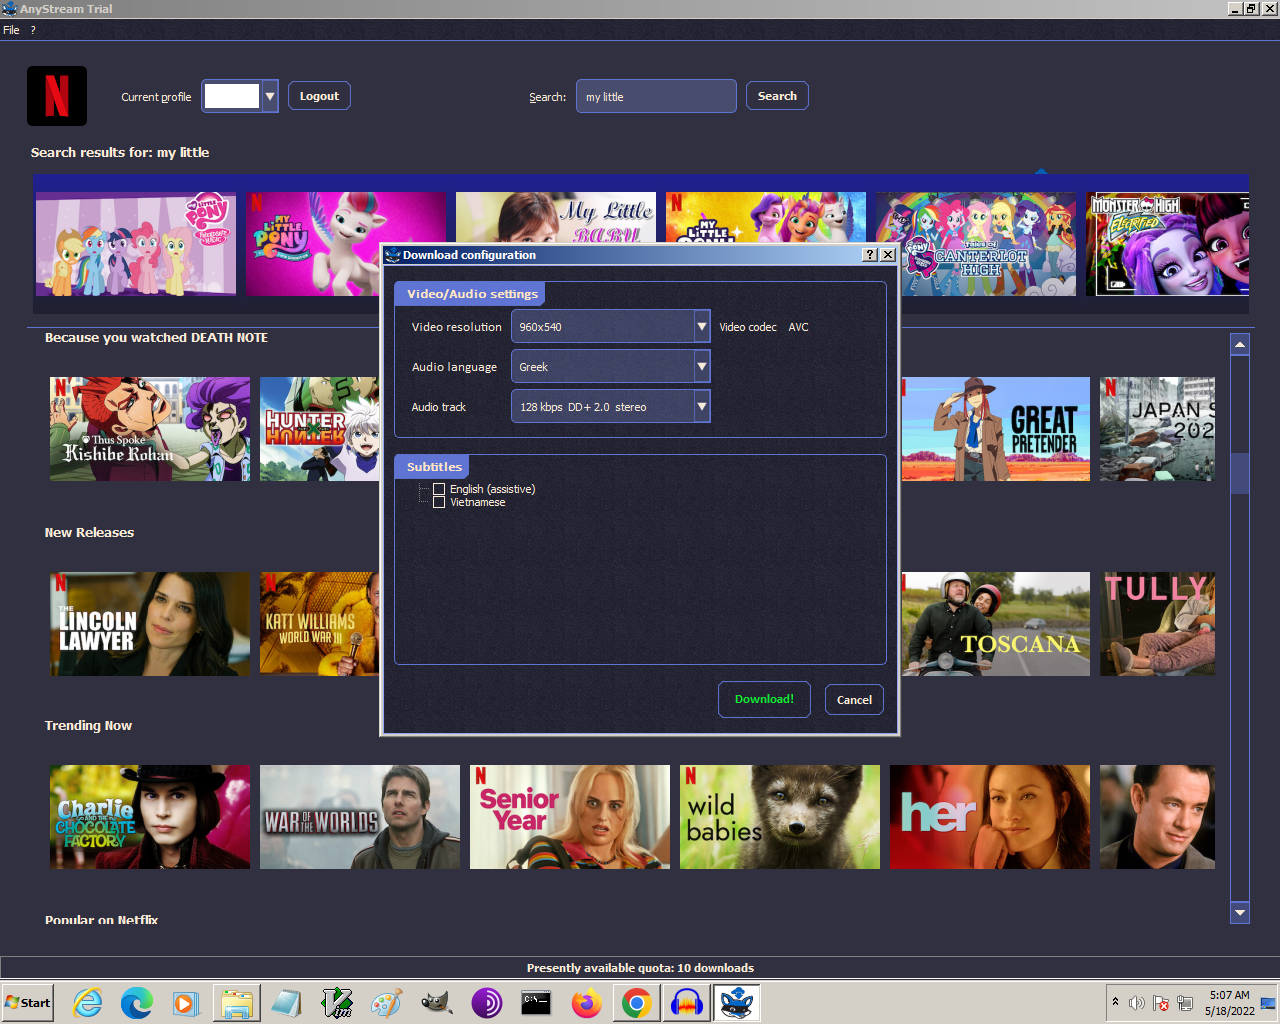Screen dimensions: 1280x1024
Task: Enable Vietnamese subtitles checkbox
Action: pos(439,502)
